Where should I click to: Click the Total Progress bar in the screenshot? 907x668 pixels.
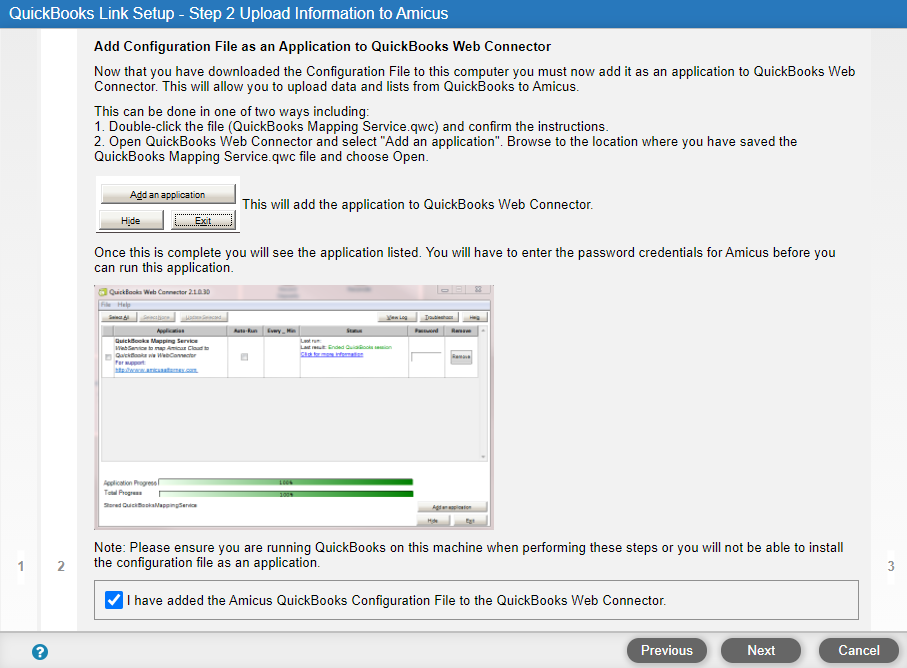click(x=286, y=494)
